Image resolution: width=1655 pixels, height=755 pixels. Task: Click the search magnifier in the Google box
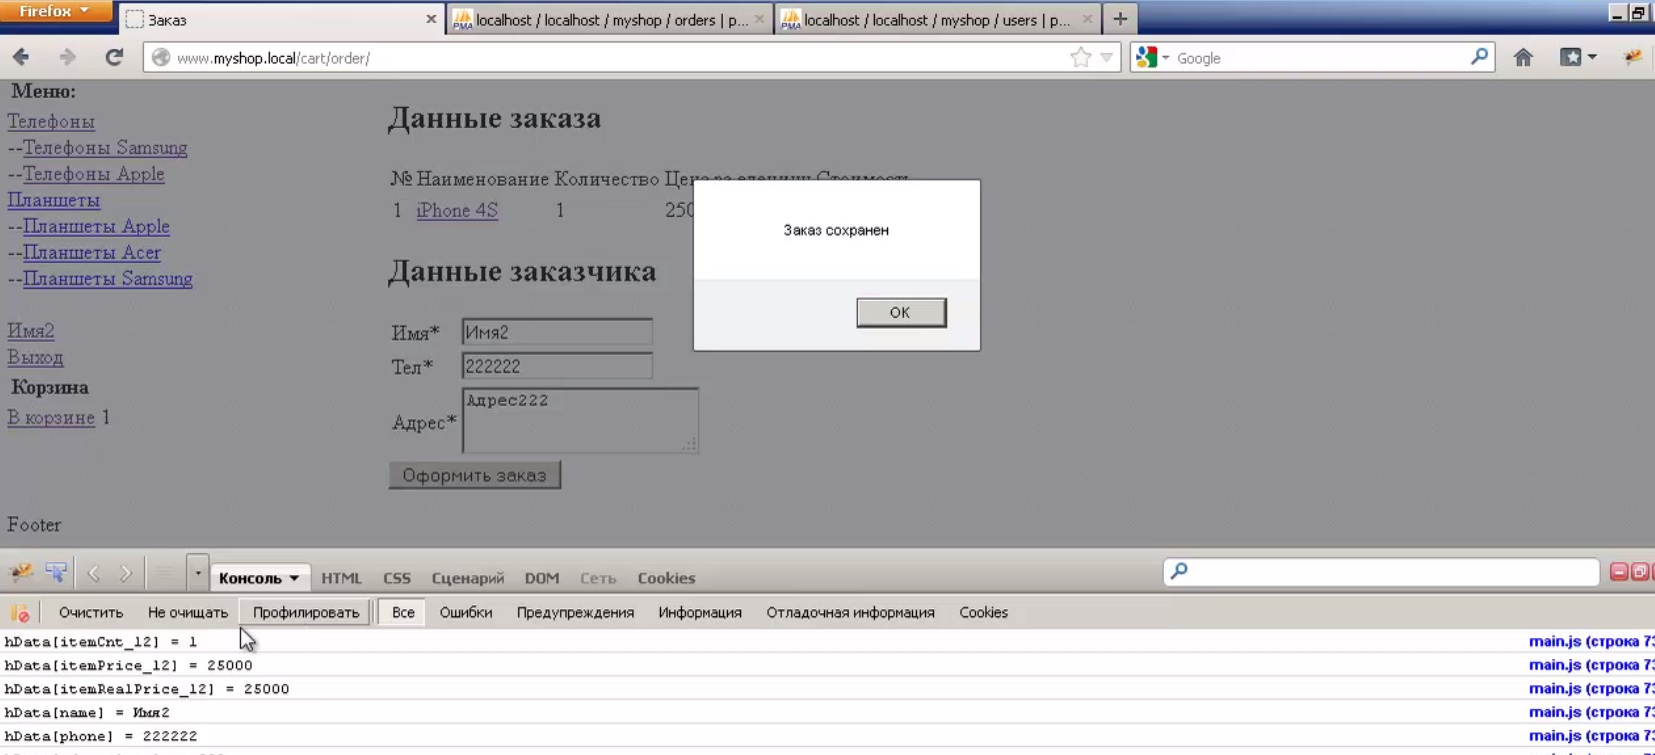(x=1479, y=58)
